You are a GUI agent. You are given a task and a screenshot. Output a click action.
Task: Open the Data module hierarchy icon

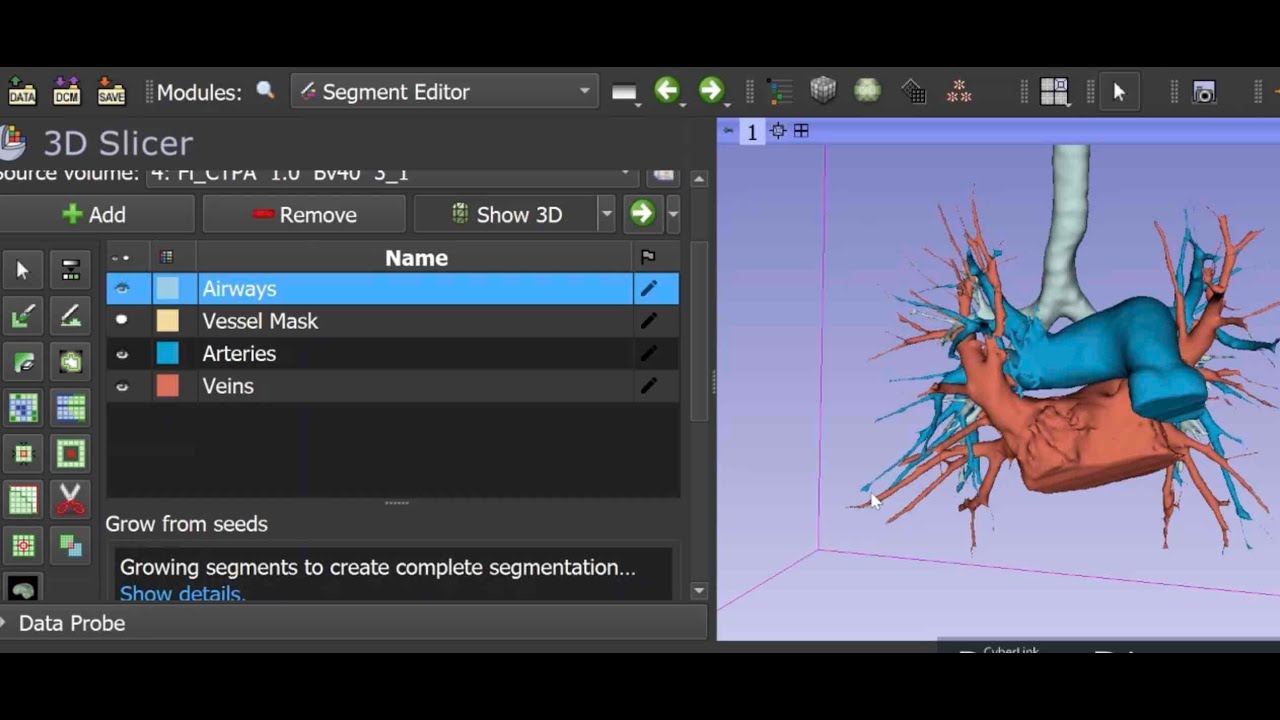[780, 91]
